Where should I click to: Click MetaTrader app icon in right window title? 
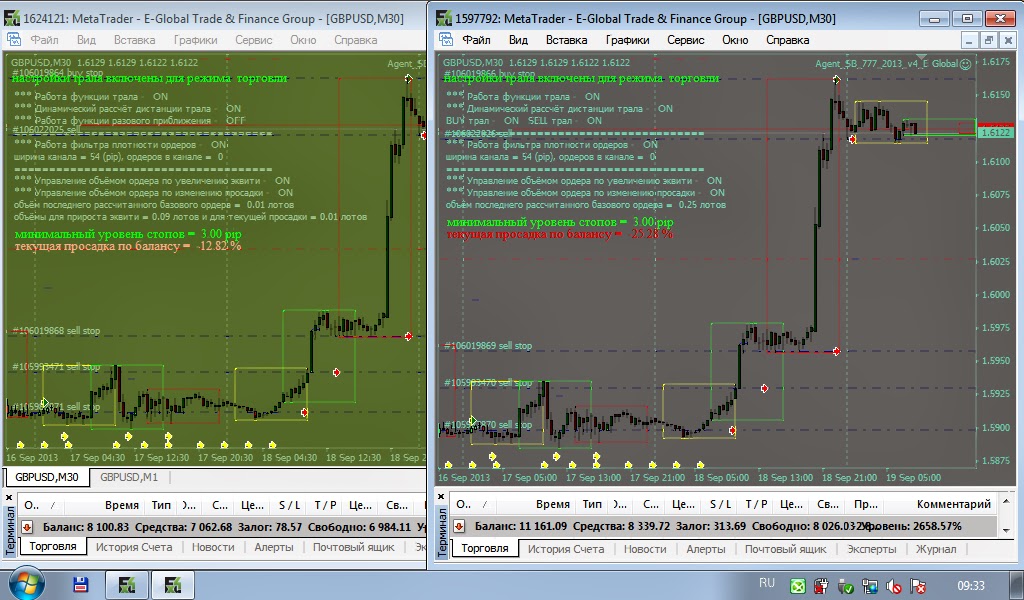(x=444, y=18)
